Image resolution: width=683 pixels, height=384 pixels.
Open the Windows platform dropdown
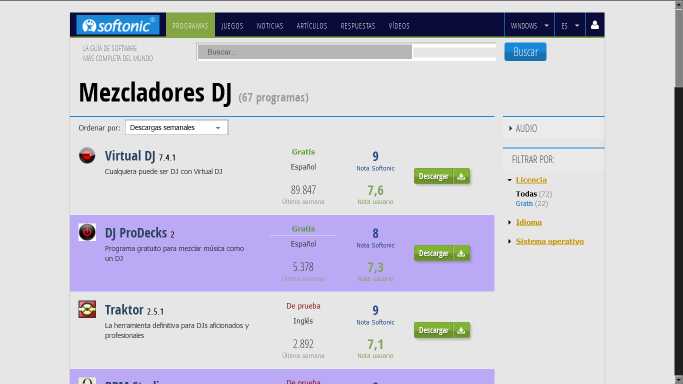tap(529, 26)
